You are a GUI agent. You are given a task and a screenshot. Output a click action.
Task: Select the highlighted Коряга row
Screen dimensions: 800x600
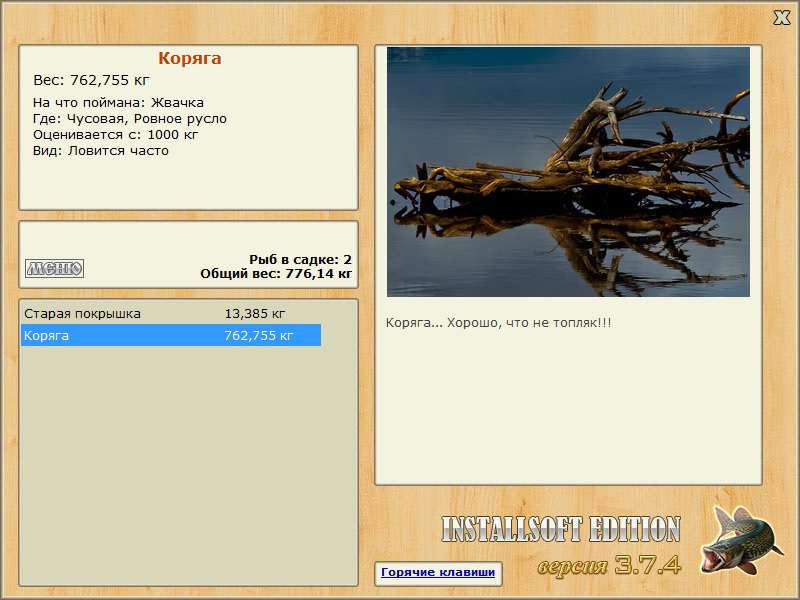171,335
